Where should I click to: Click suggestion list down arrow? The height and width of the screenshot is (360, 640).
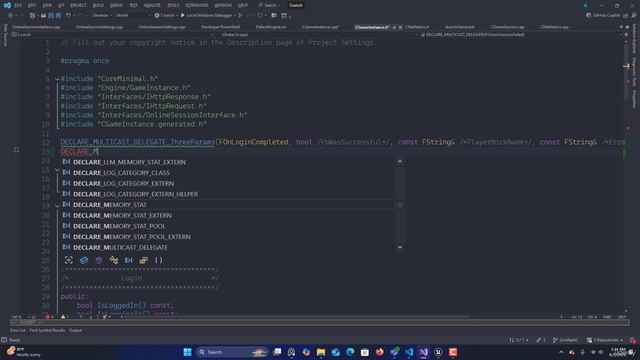[x=400, y=247]
